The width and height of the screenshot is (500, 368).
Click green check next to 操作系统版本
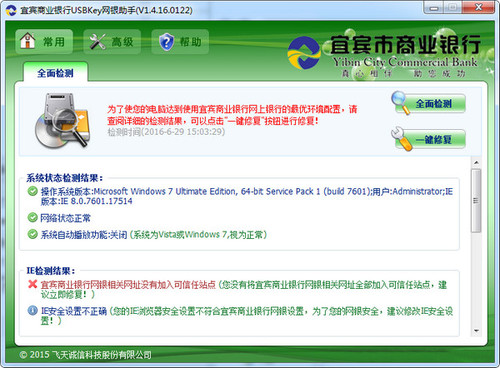coord(33,191)
